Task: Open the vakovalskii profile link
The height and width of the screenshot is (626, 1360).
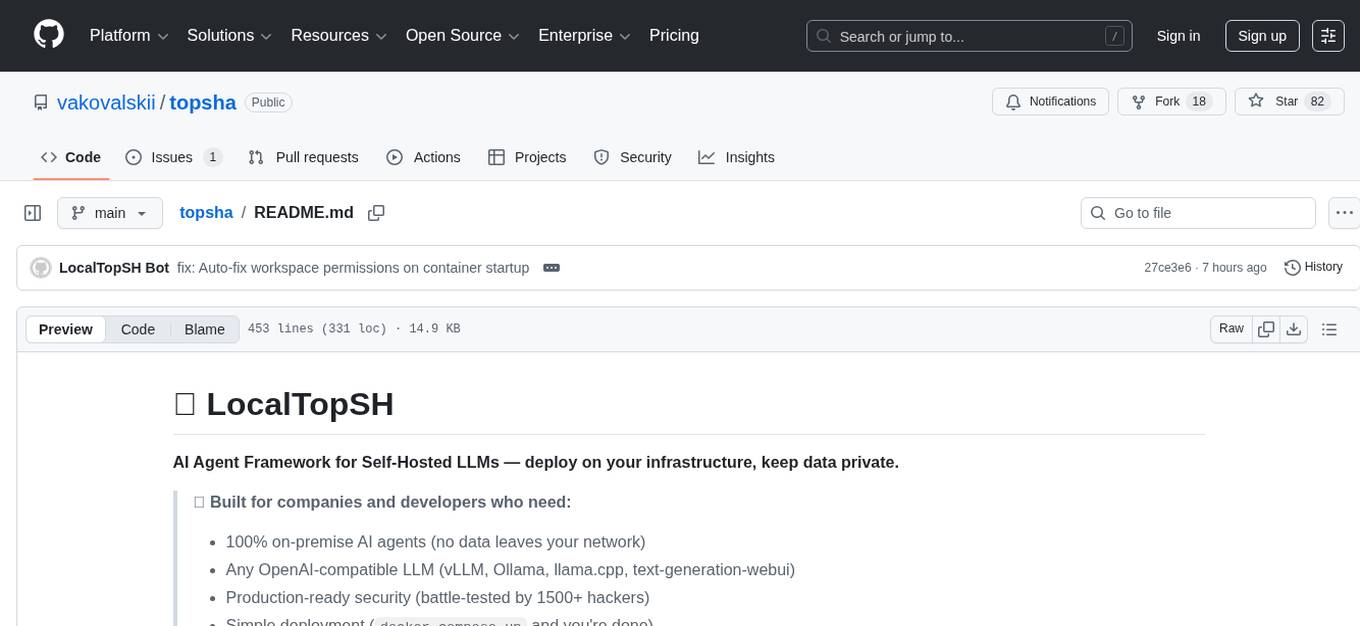Action: [105, 102]
